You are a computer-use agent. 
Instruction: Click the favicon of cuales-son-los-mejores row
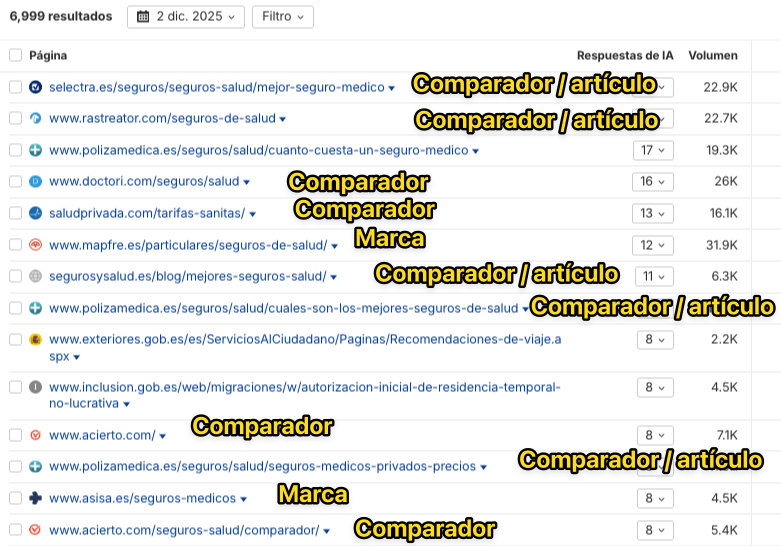35,308
